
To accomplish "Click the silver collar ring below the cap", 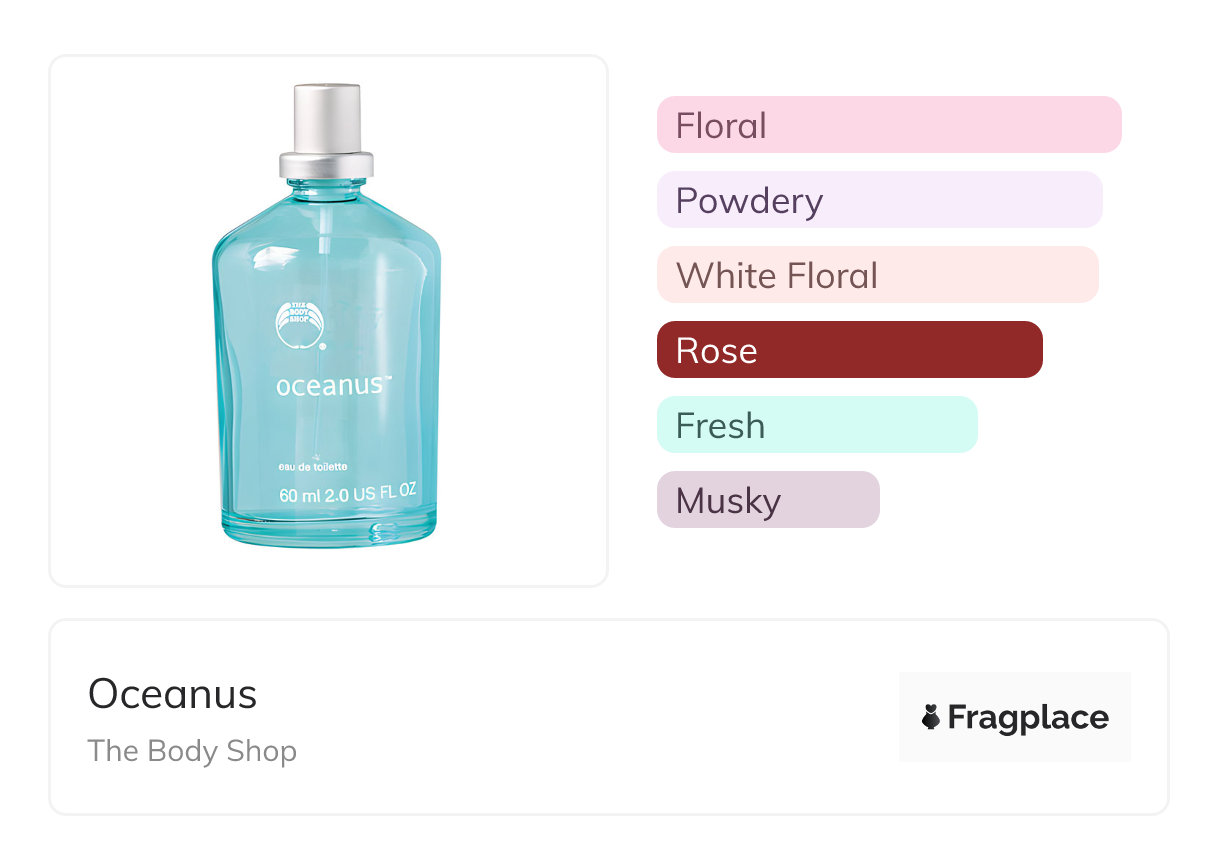I will [x=326, y=164].
